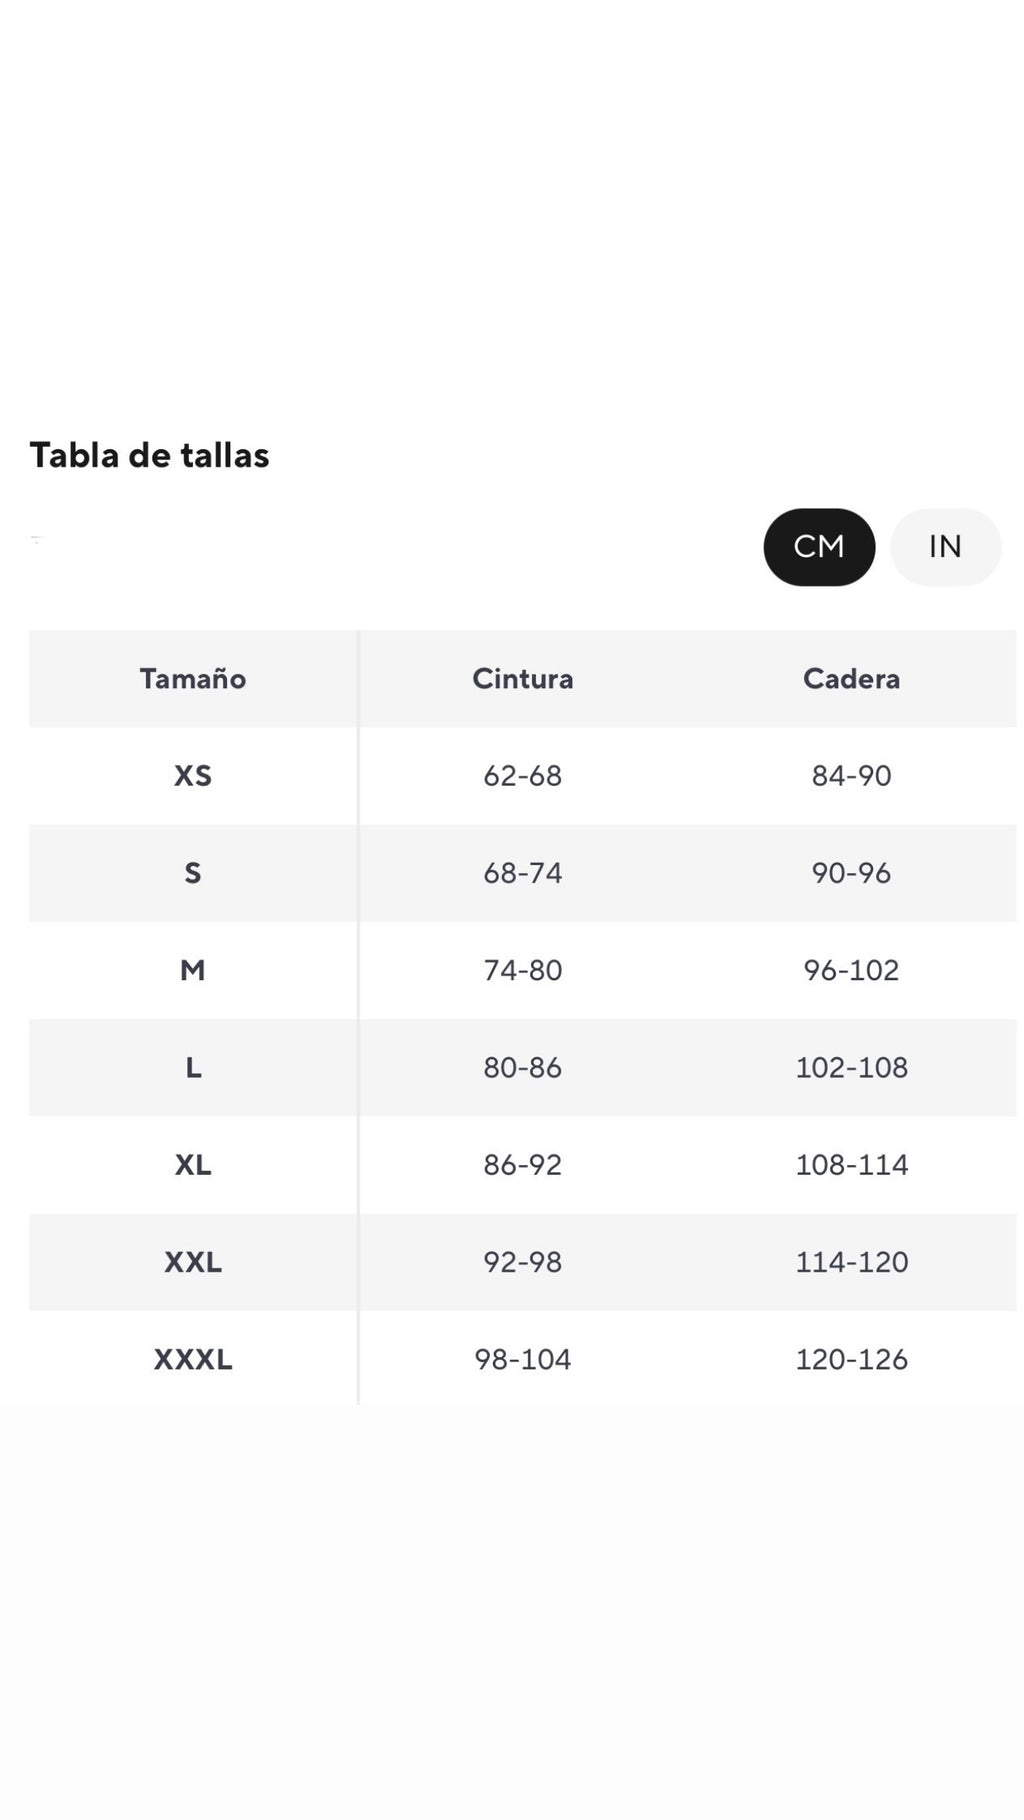
Task: Select the S size row
Action: (192, 873)
